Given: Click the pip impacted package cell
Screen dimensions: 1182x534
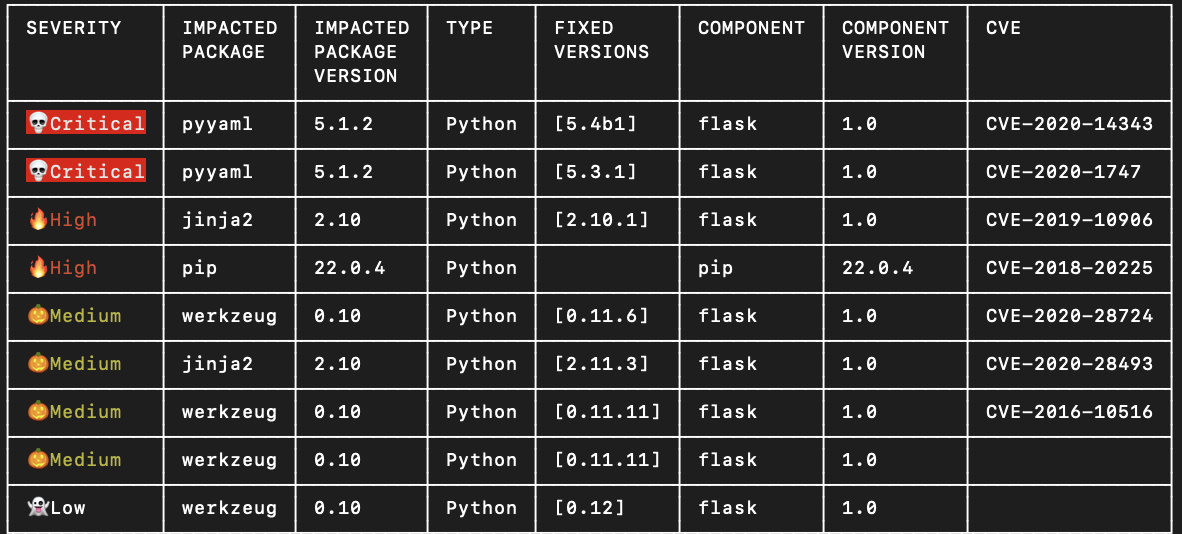Looking at the screenshot, I should (200, 268).
